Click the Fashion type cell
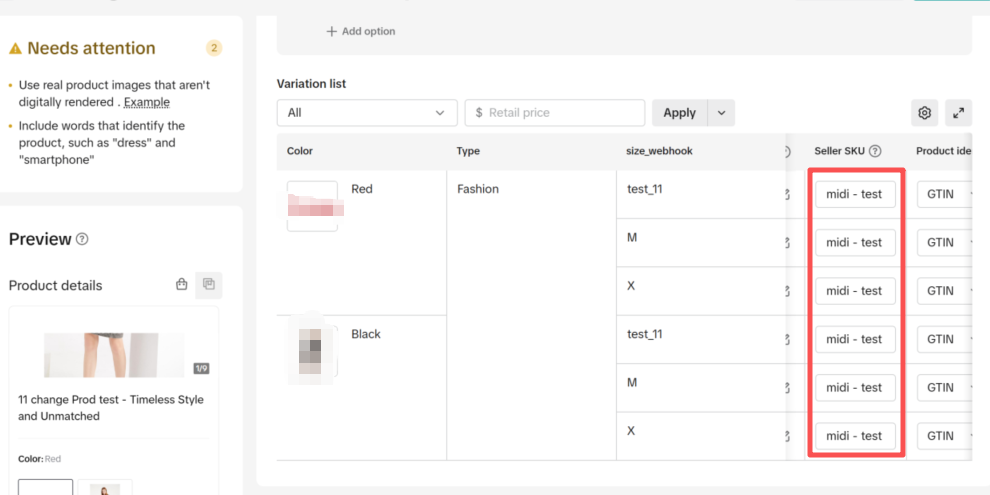 tap(477, 189)
